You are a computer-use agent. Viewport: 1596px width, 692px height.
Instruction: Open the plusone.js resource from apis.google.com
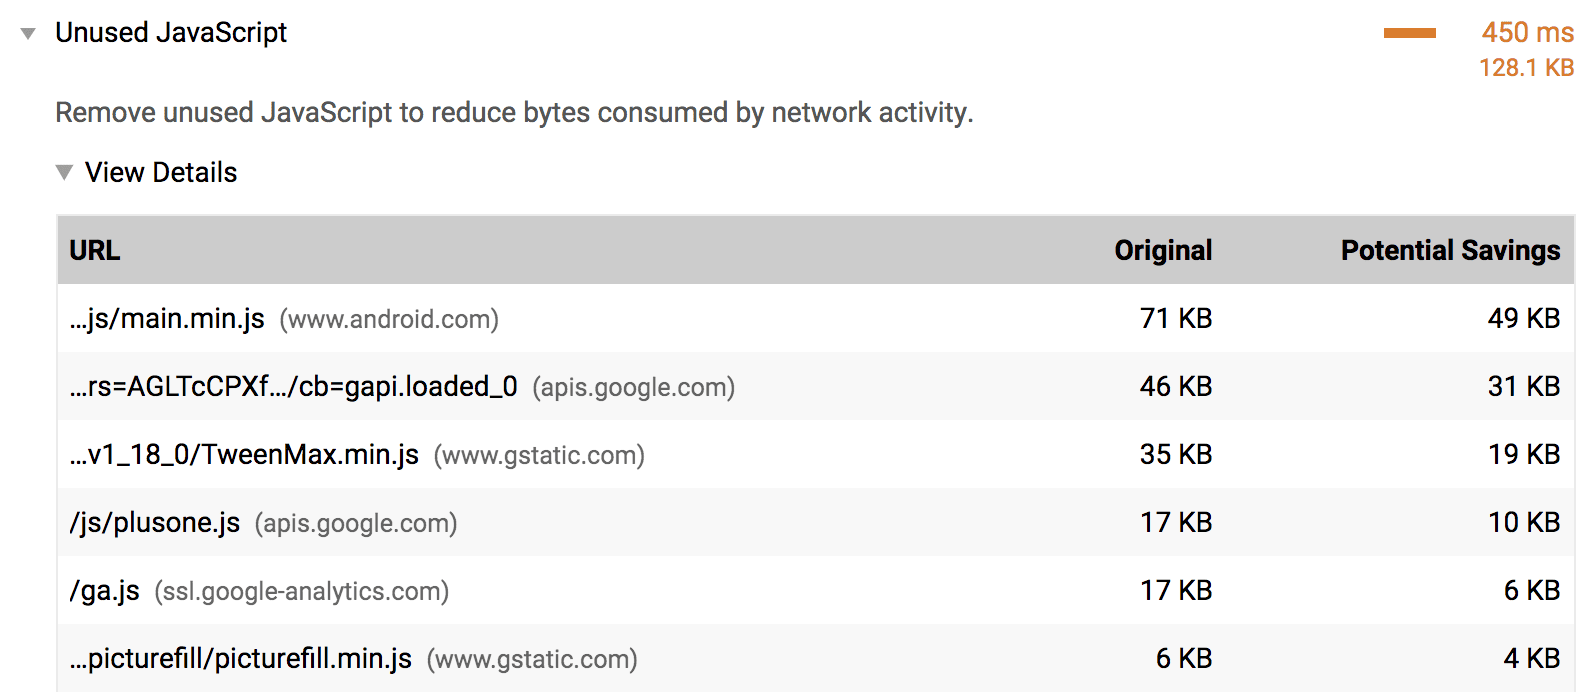(x=155, y=522)
